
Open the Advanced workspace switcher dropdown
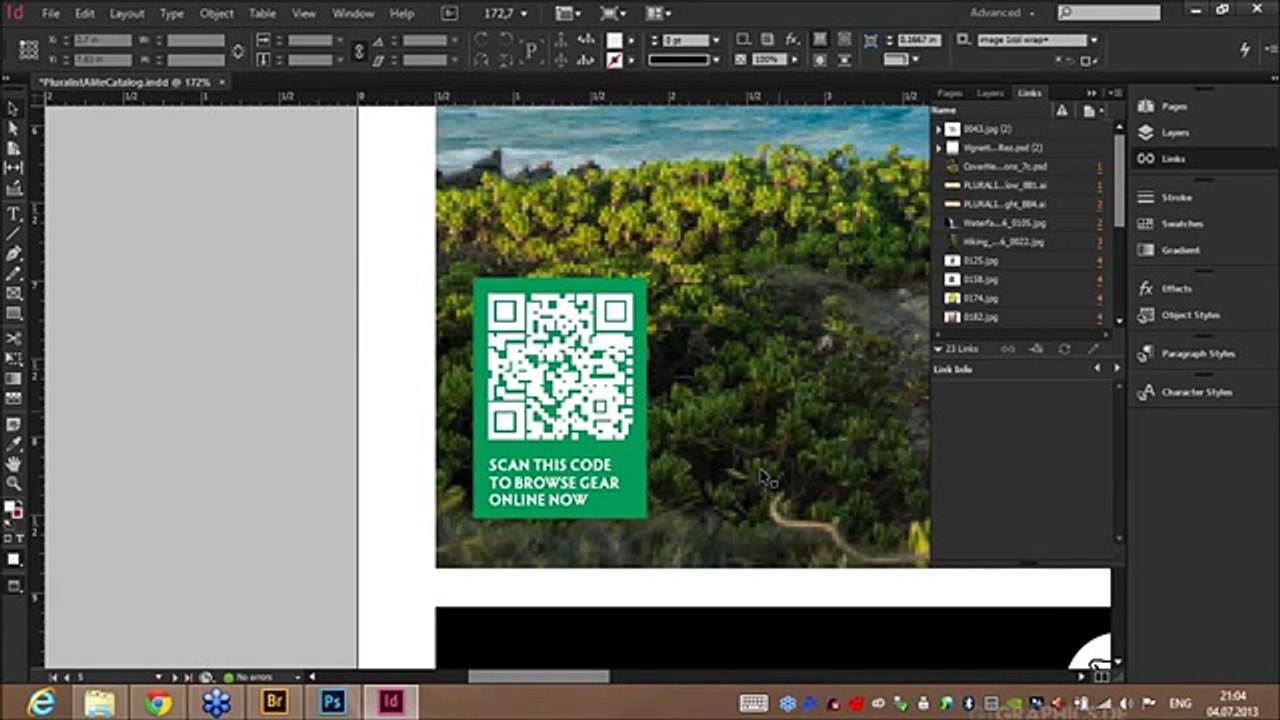click(1003, 13)
